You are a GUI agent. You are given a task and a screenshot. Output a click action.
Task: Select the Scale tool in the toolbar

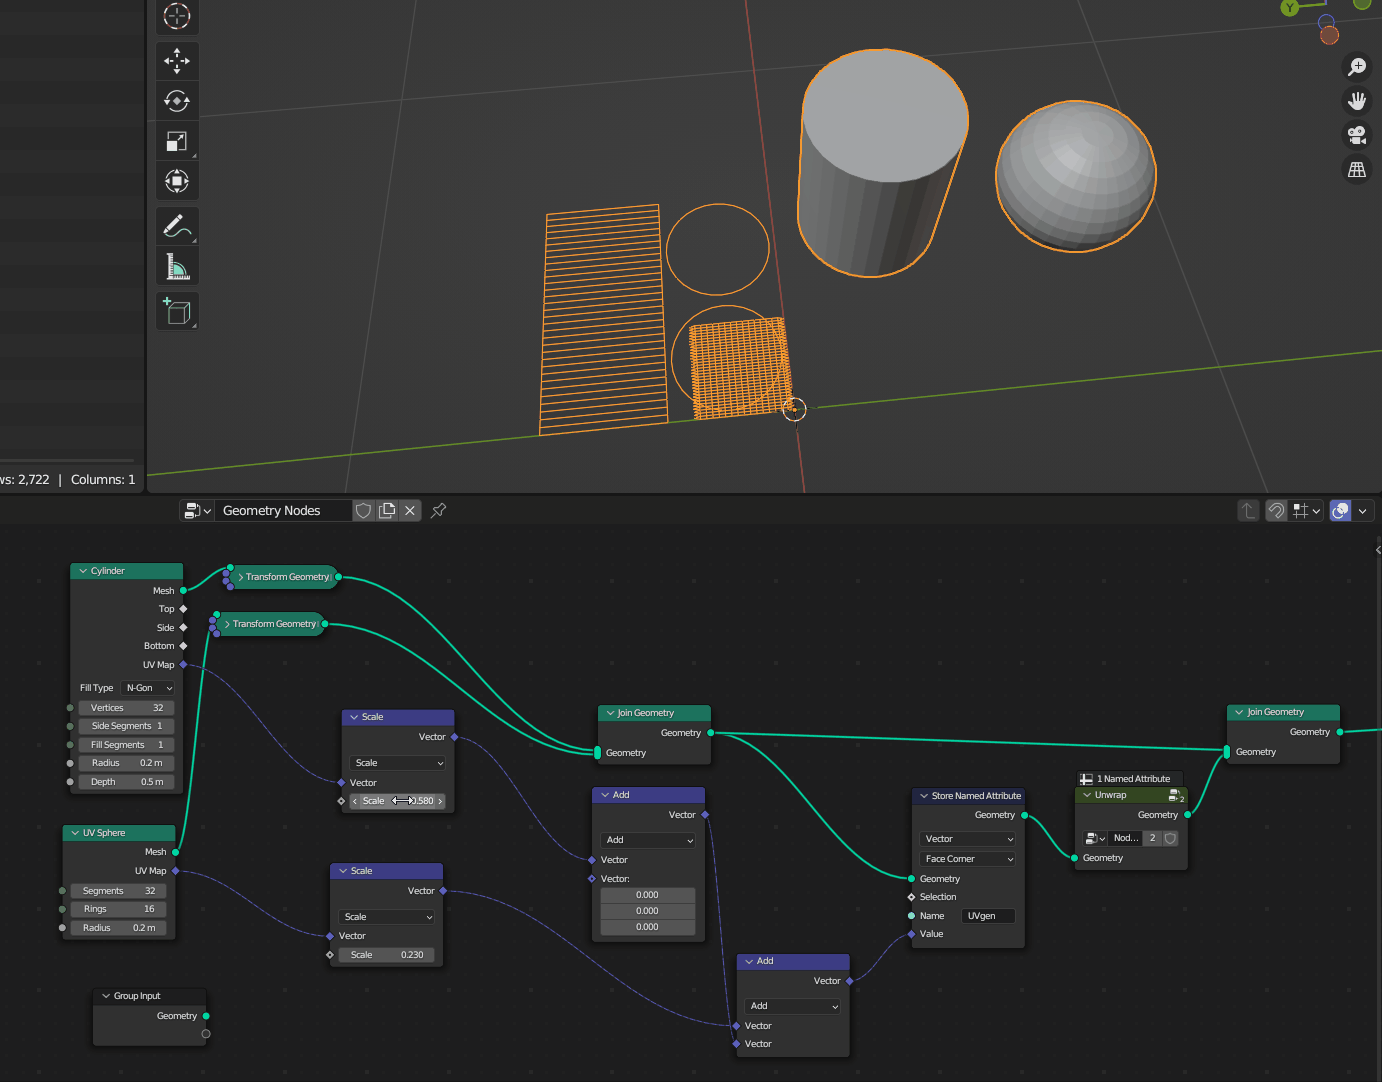pyautogui.click(x=177, y=141)
